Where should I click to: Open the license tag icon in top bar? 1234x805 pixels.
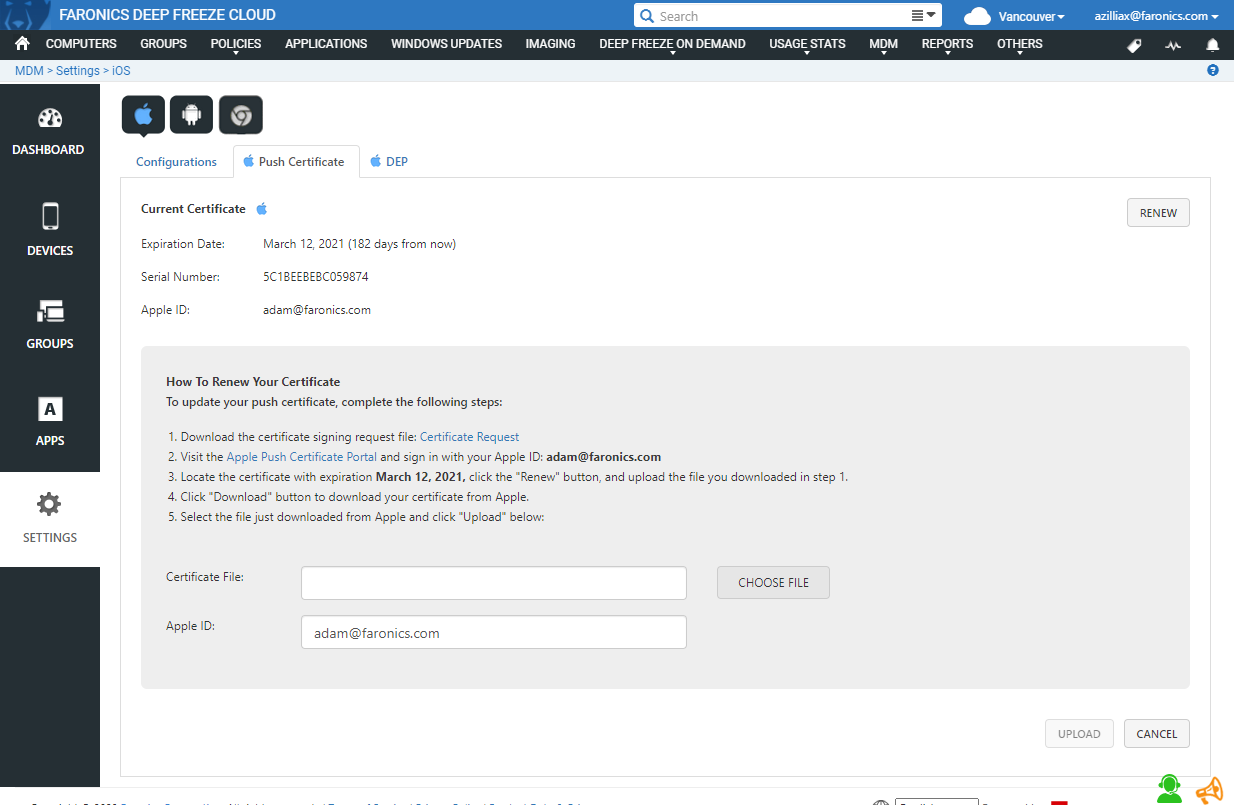[1134, 45]
